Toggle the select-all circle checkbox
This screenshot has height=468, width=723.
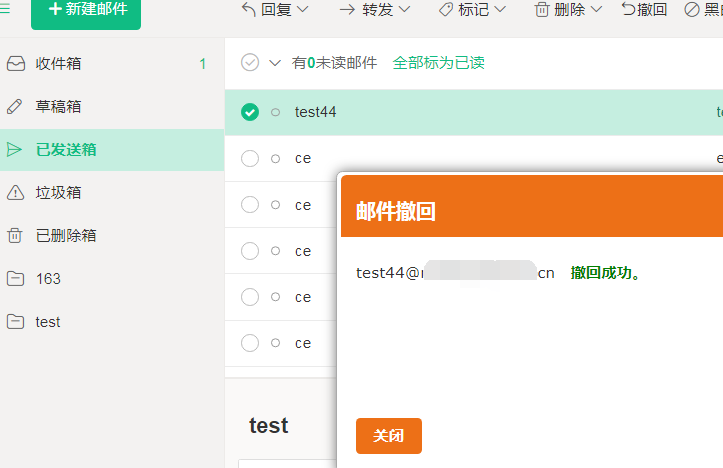(x=250, y=63)
